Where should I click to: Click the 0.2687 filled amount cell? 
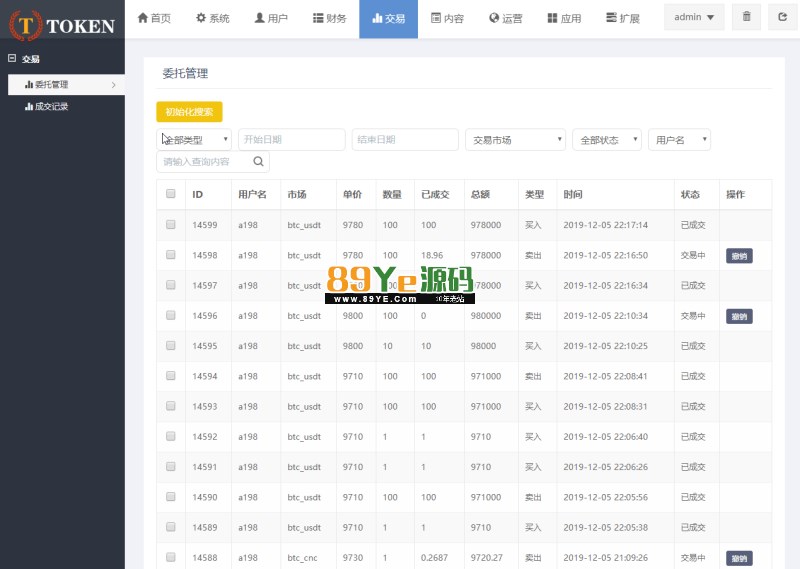[x=434, y=558]
